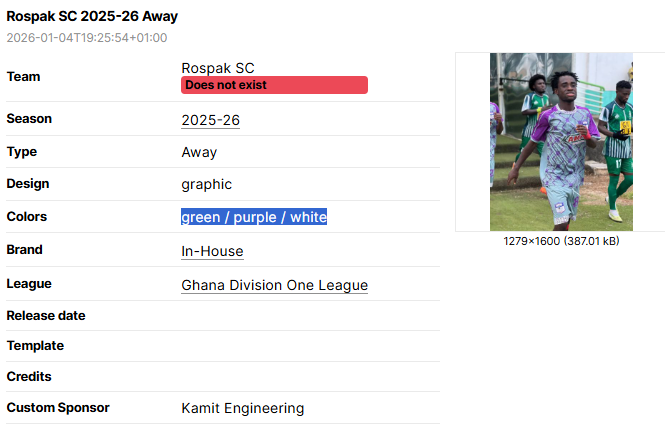The width and height of the screenshot is (665, 434).
Task: Click the highlighted 'green / purple / white' text
Action: (x=254, y=217)
